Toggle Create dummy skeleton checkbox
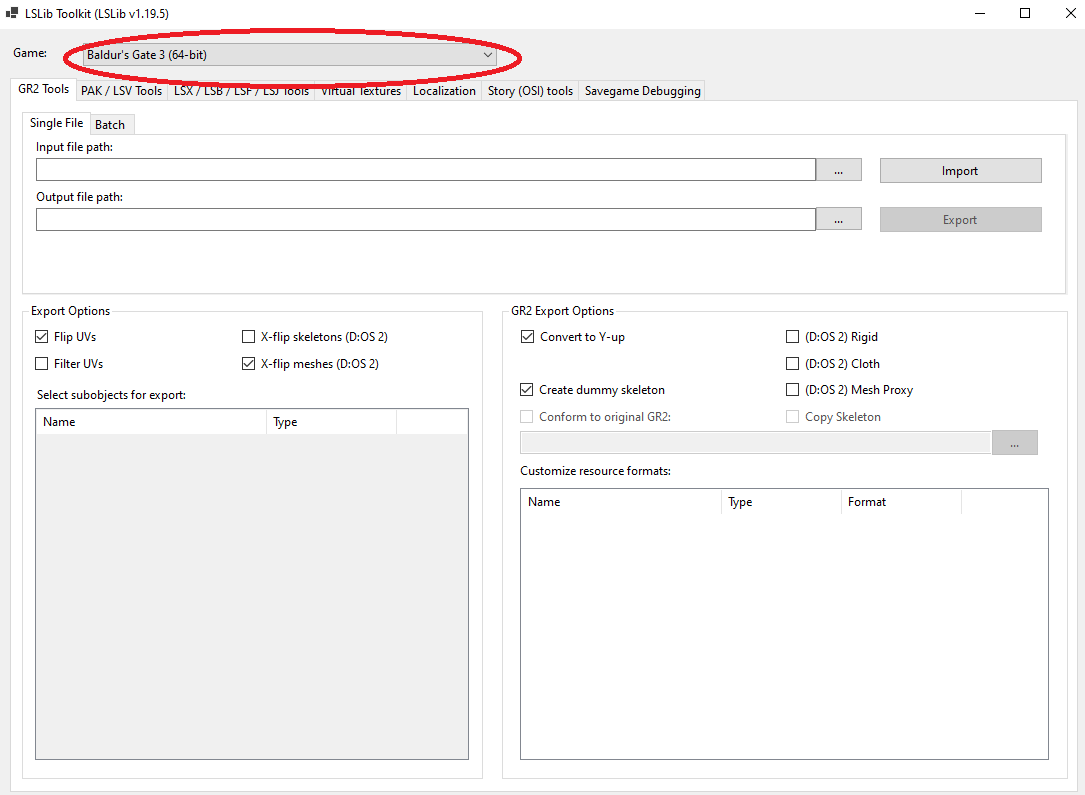The image size is (1085, 795). click(x=527, y=390)
